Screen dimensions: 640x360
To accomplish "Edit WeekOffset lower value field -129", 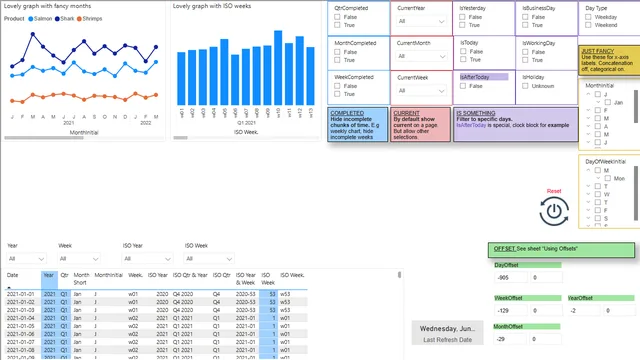I will coord(511,311).
